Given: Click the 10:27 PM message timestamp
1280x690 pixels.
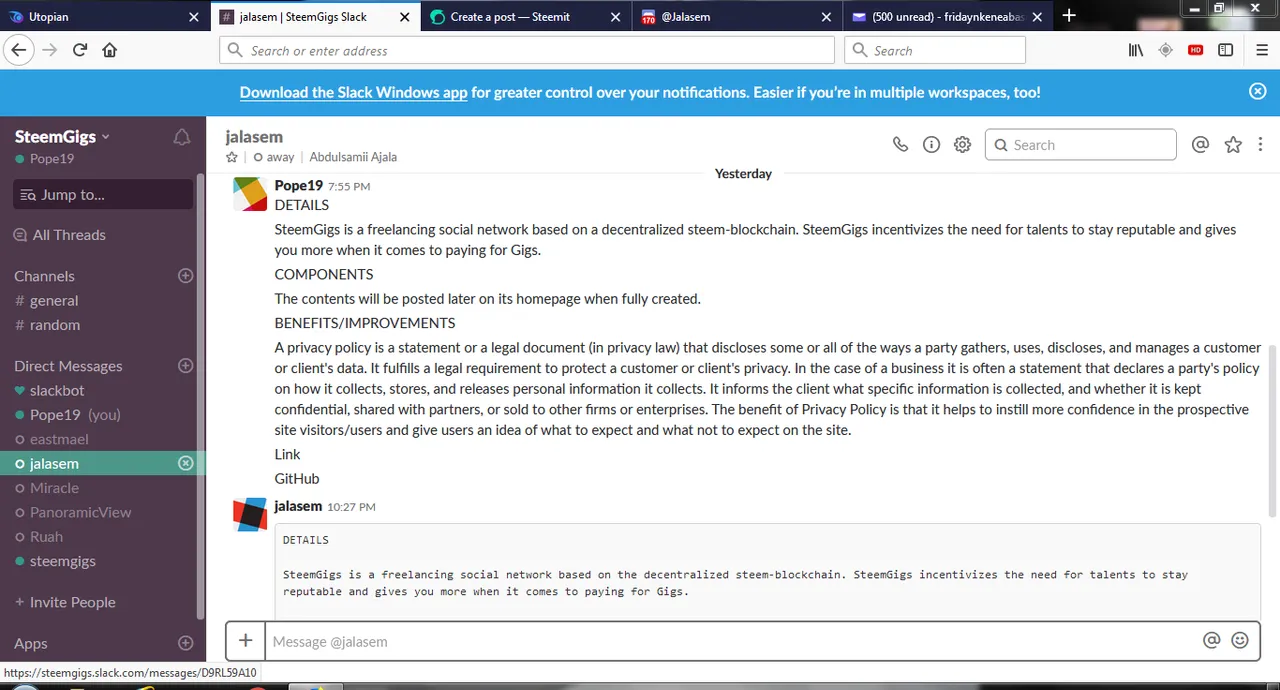Looking at the screenshot, I should pos(351,507).
